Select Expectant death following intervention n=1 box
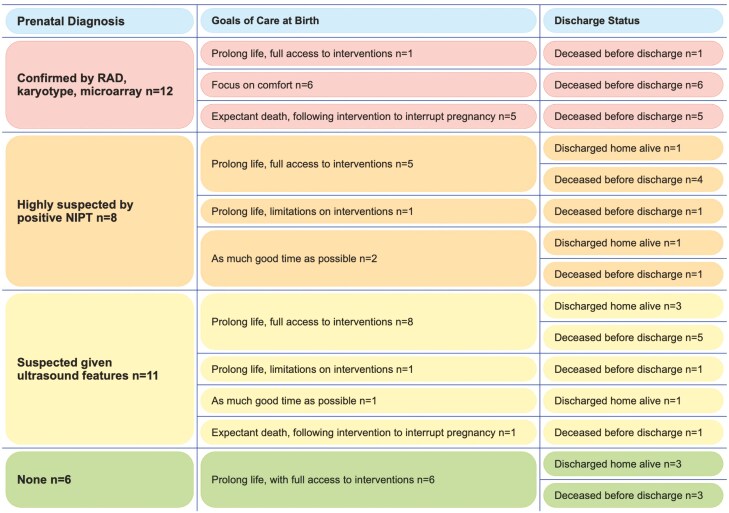Viewport: 729px width, 513px height. pos(367,432)
